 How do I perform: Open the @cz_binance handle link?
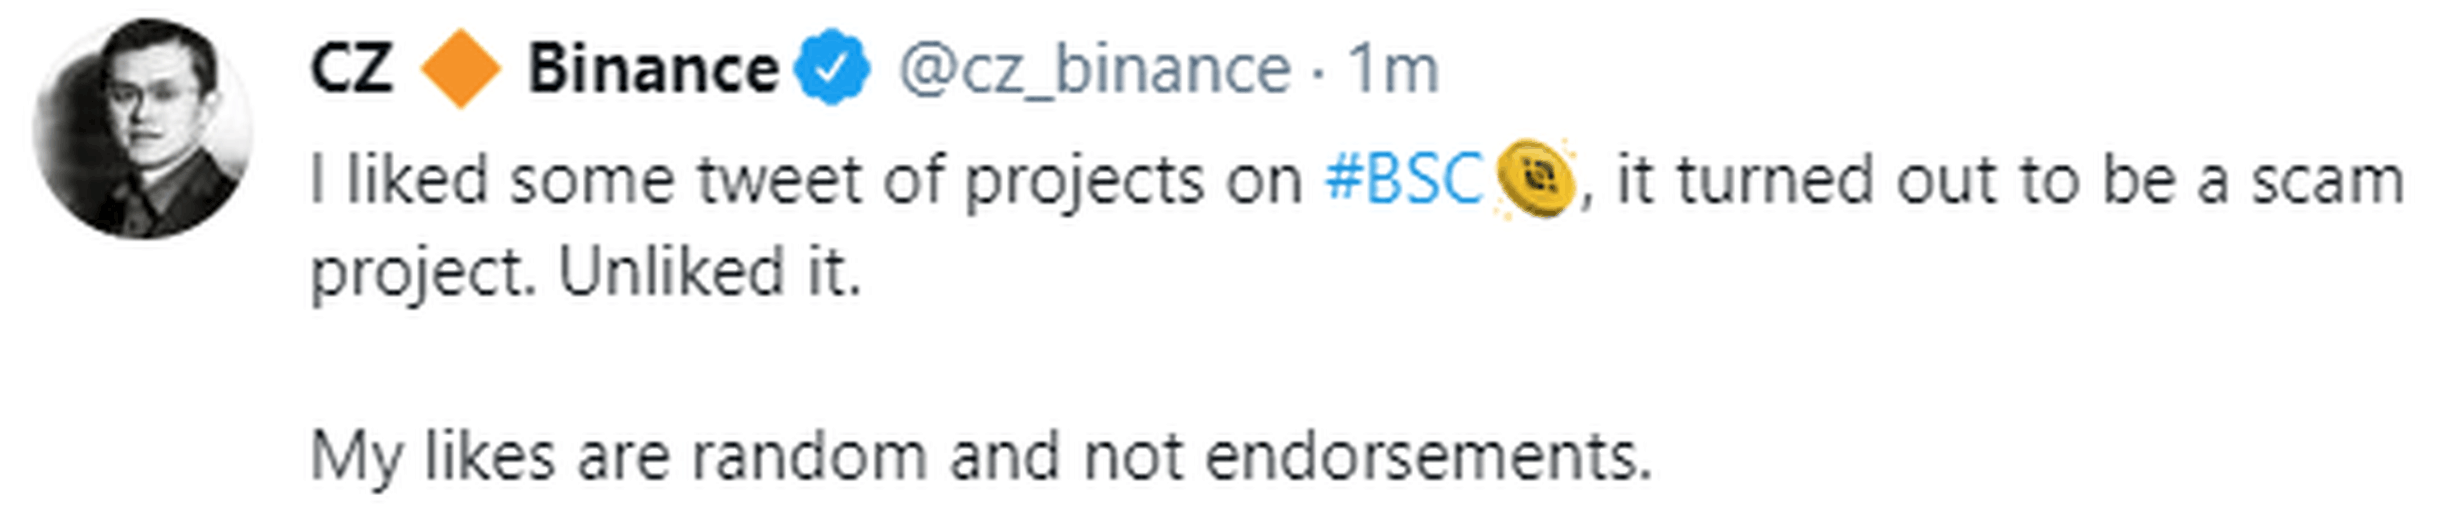(x=1094, y=69)
